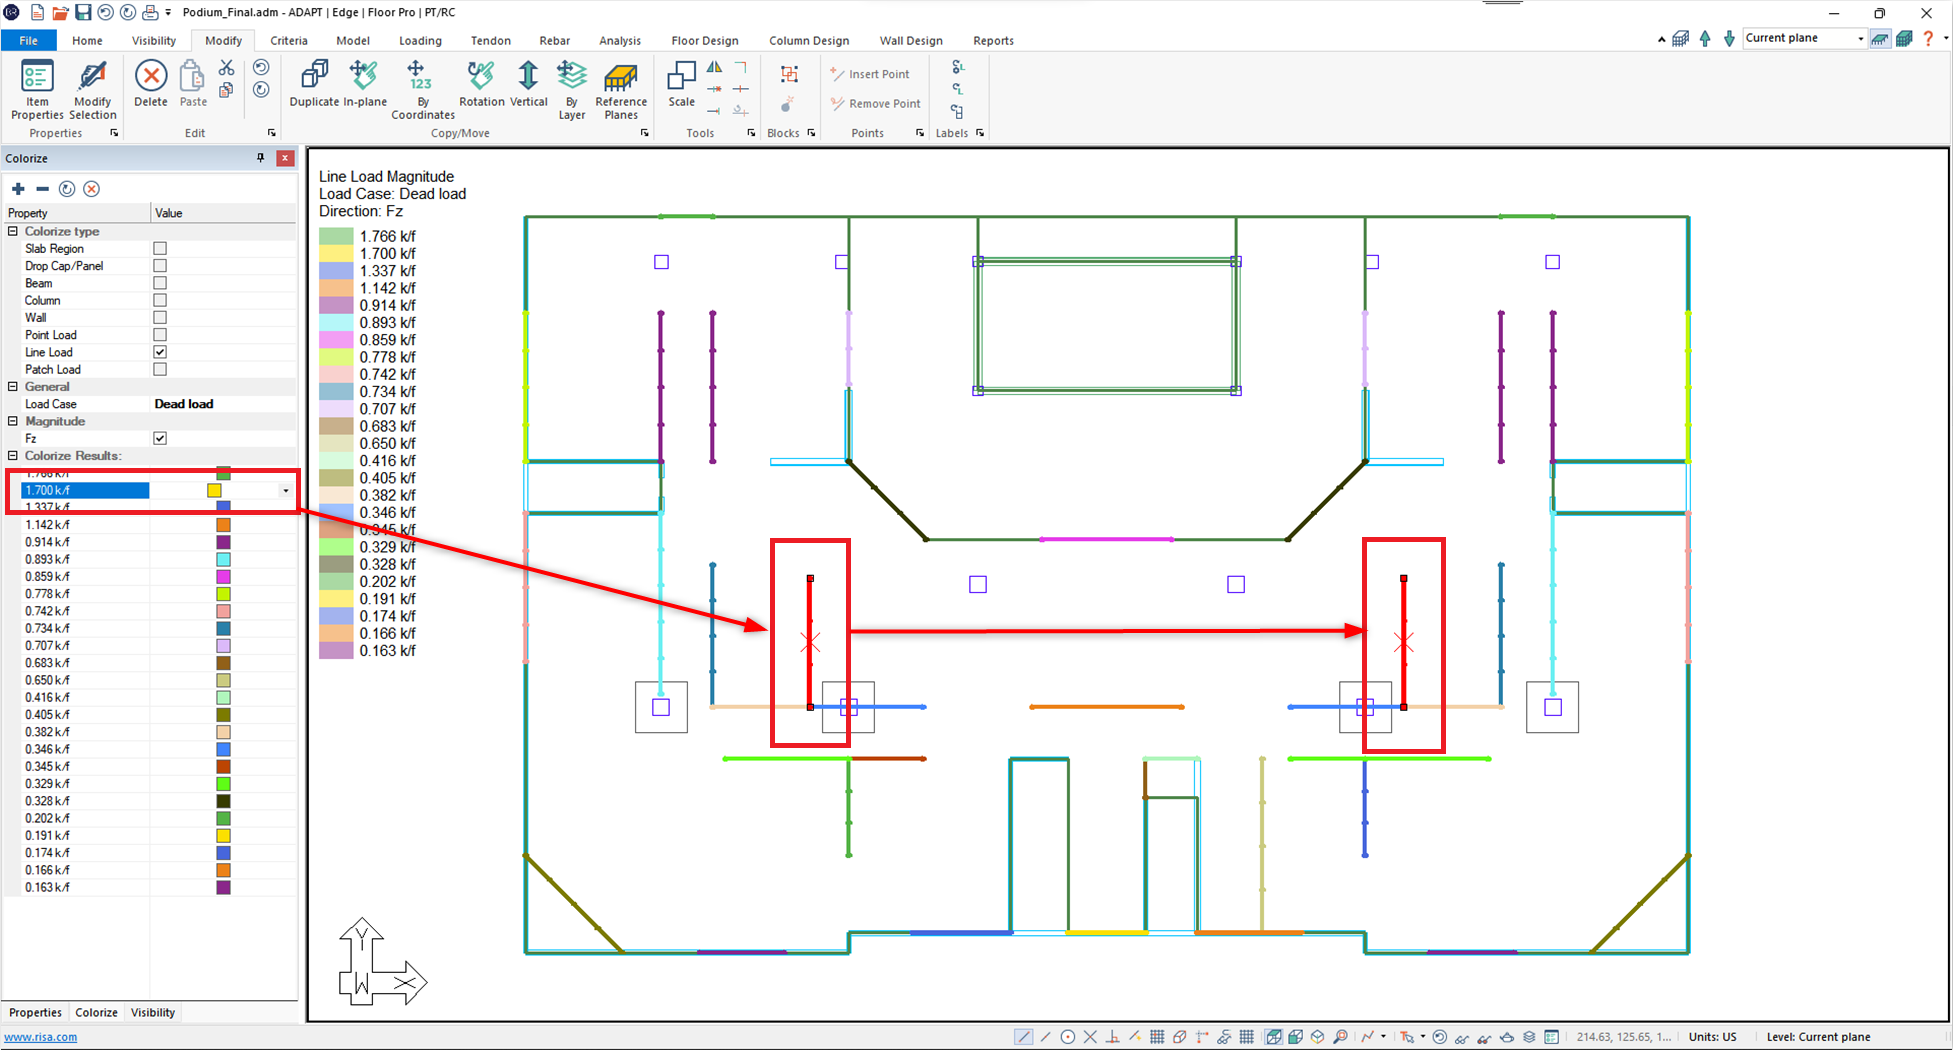
Task: Click the Modify Selection icon
Action: [x=92, y=88]
